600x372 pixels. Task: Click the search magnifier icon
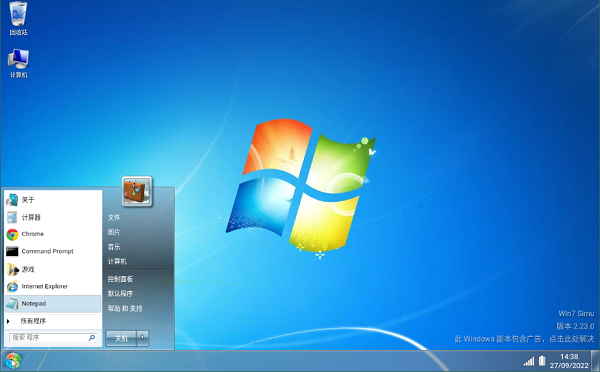tap(92, 338)
